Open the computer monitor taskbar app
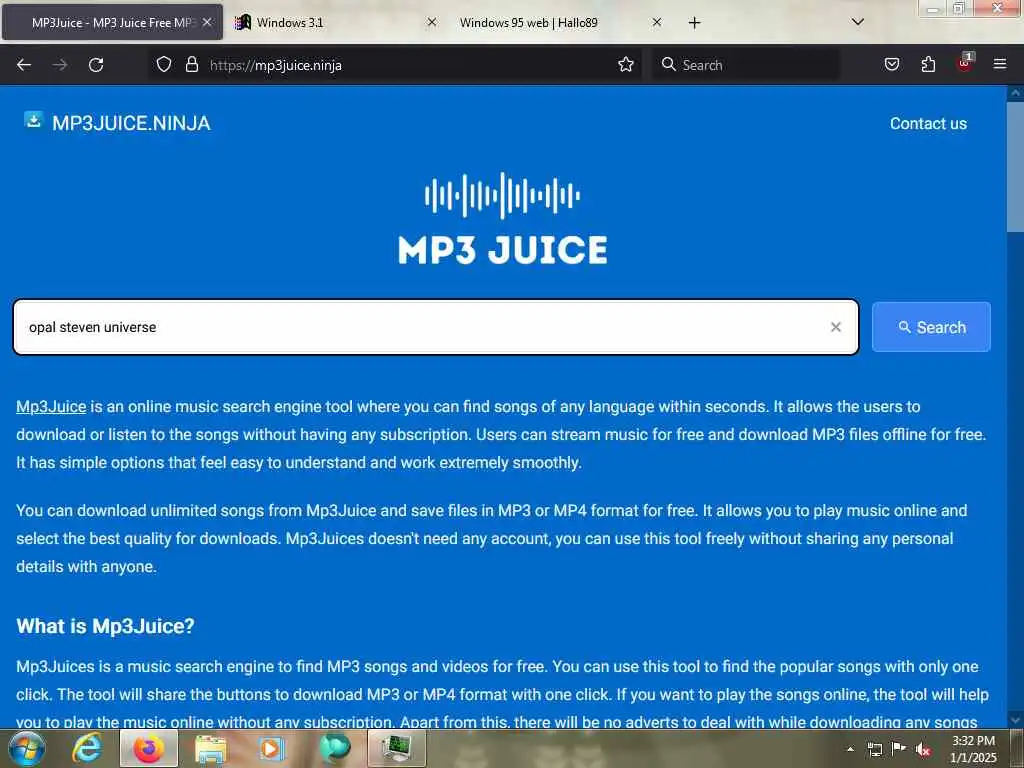The width and height of the screenshot is (1024, 768). 396,748
